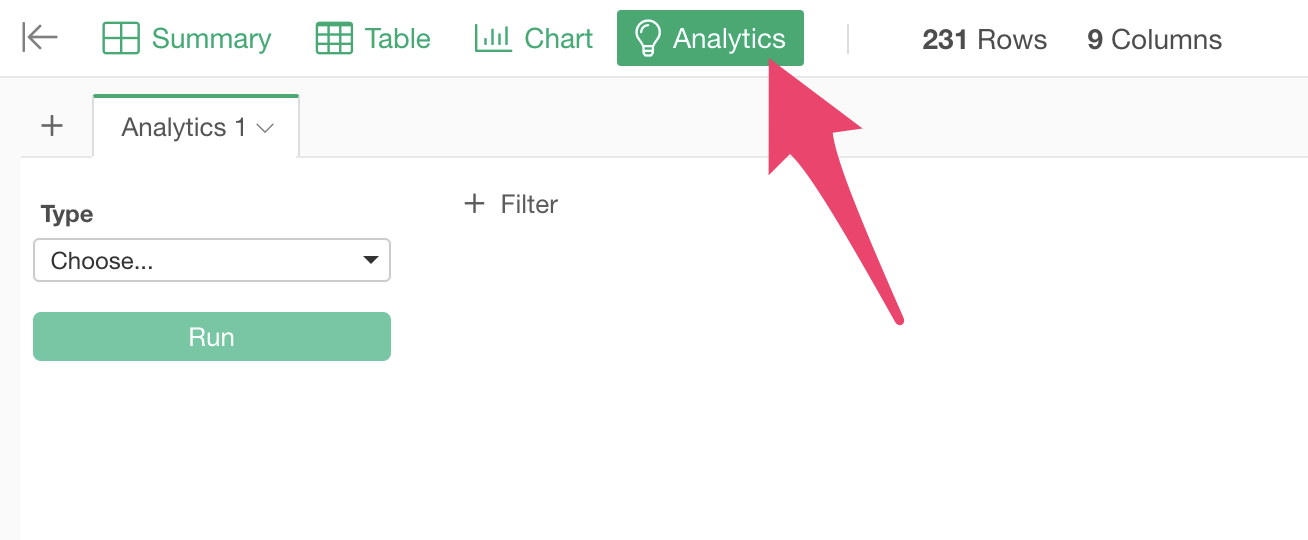Image resolution: width=1308 pixels, height=540 pixels.
Task: Click the 9 Columns indicator
Action: [1154, 40]
